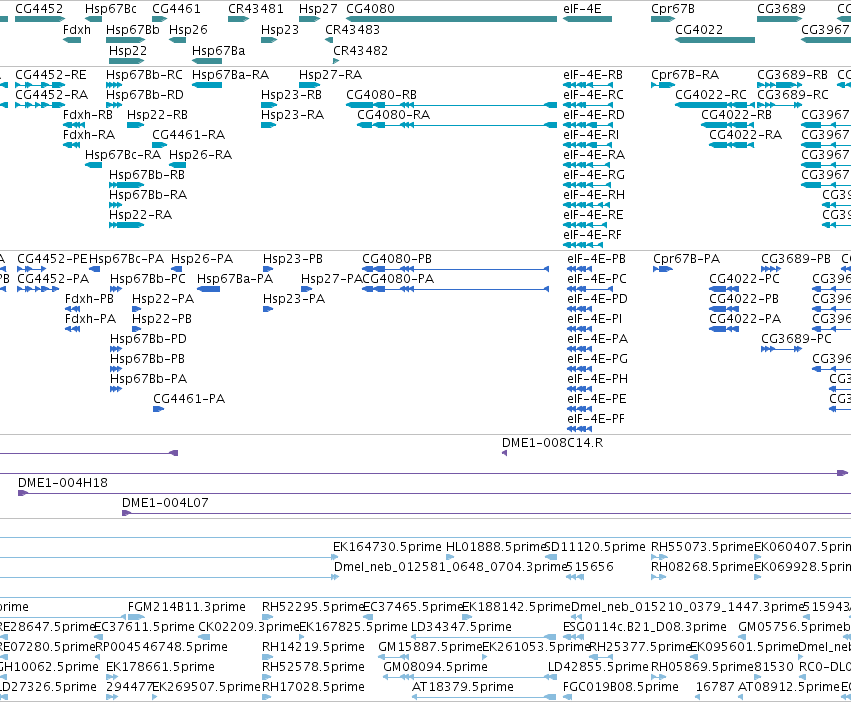The height and width of the screenshot is (702, 851).
Task: Select protein Hsp22-PA
Action: (x=163, y=299)
